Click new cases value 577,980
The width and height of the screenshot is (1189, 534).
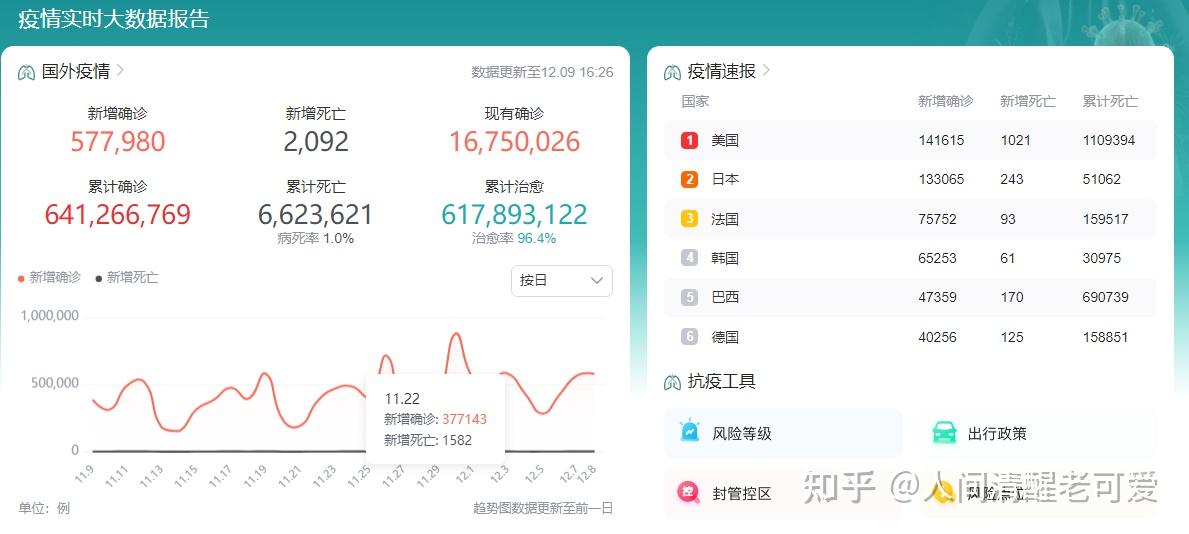pyautogui.click(x=118, y=142)
